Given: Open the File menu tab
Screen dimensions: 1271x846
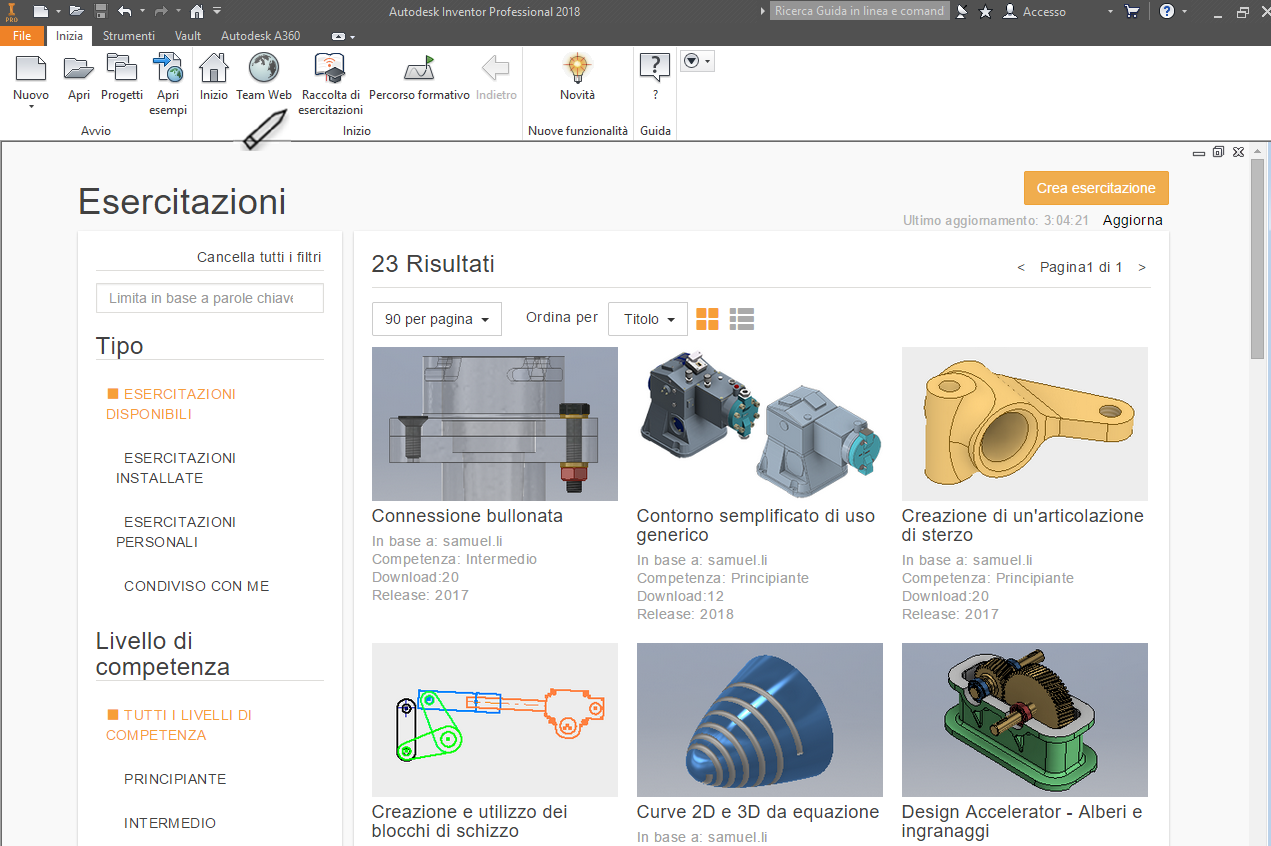Looking at the screenshot, I should click(x=22, y=36).
